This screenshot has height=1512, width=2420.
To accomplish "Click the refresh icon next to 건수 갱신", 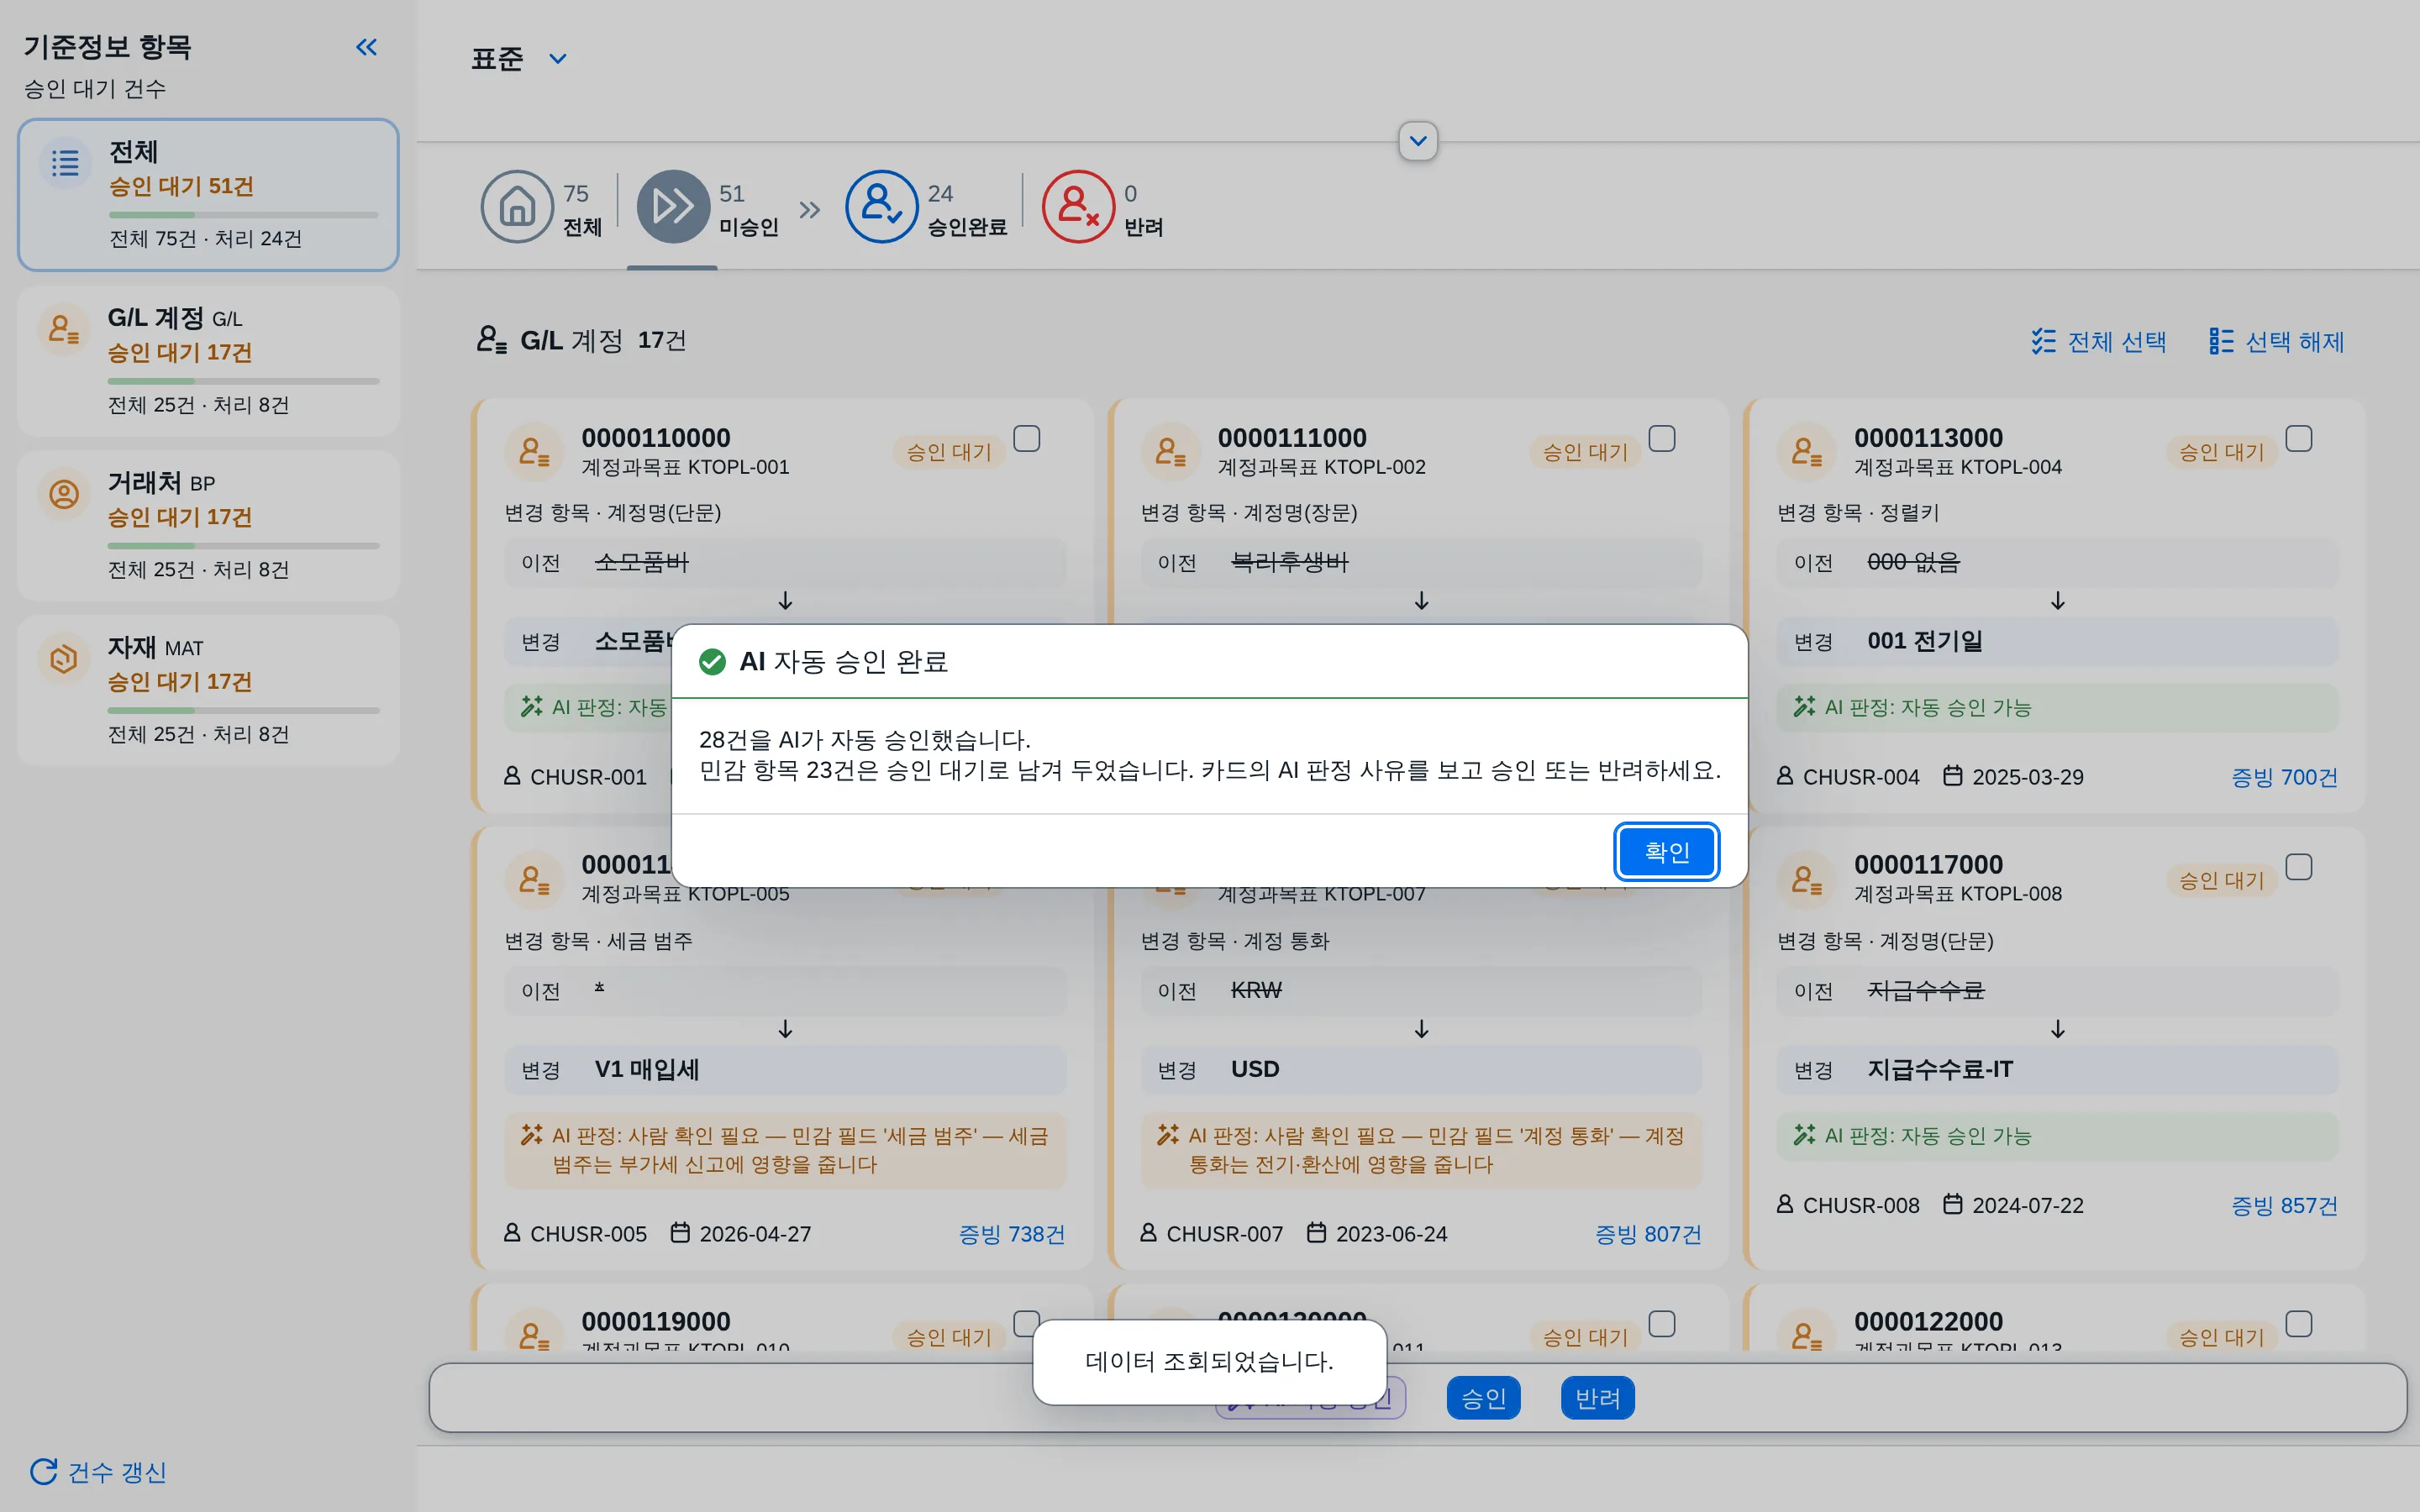I will coord(43,1471).
